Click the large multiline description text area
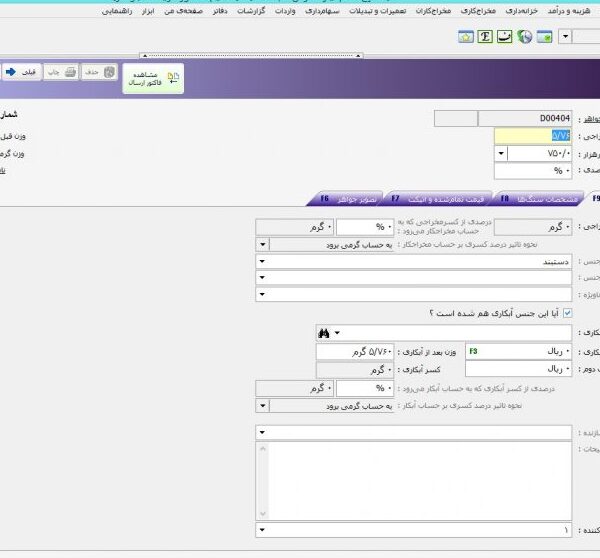600x558 pixels. 414,478
